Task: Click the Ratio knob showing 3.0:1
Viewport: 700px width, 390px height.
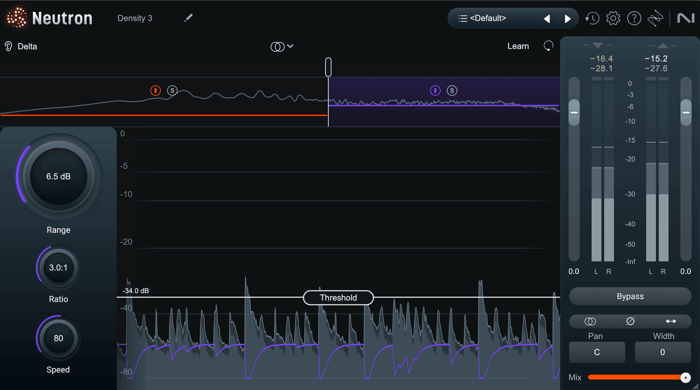Action: [58, 268]
